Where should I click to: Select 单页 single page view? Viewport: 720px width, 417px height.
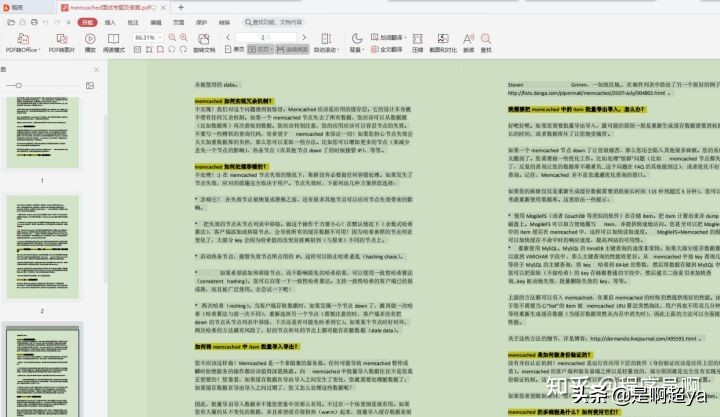[235, 49]
